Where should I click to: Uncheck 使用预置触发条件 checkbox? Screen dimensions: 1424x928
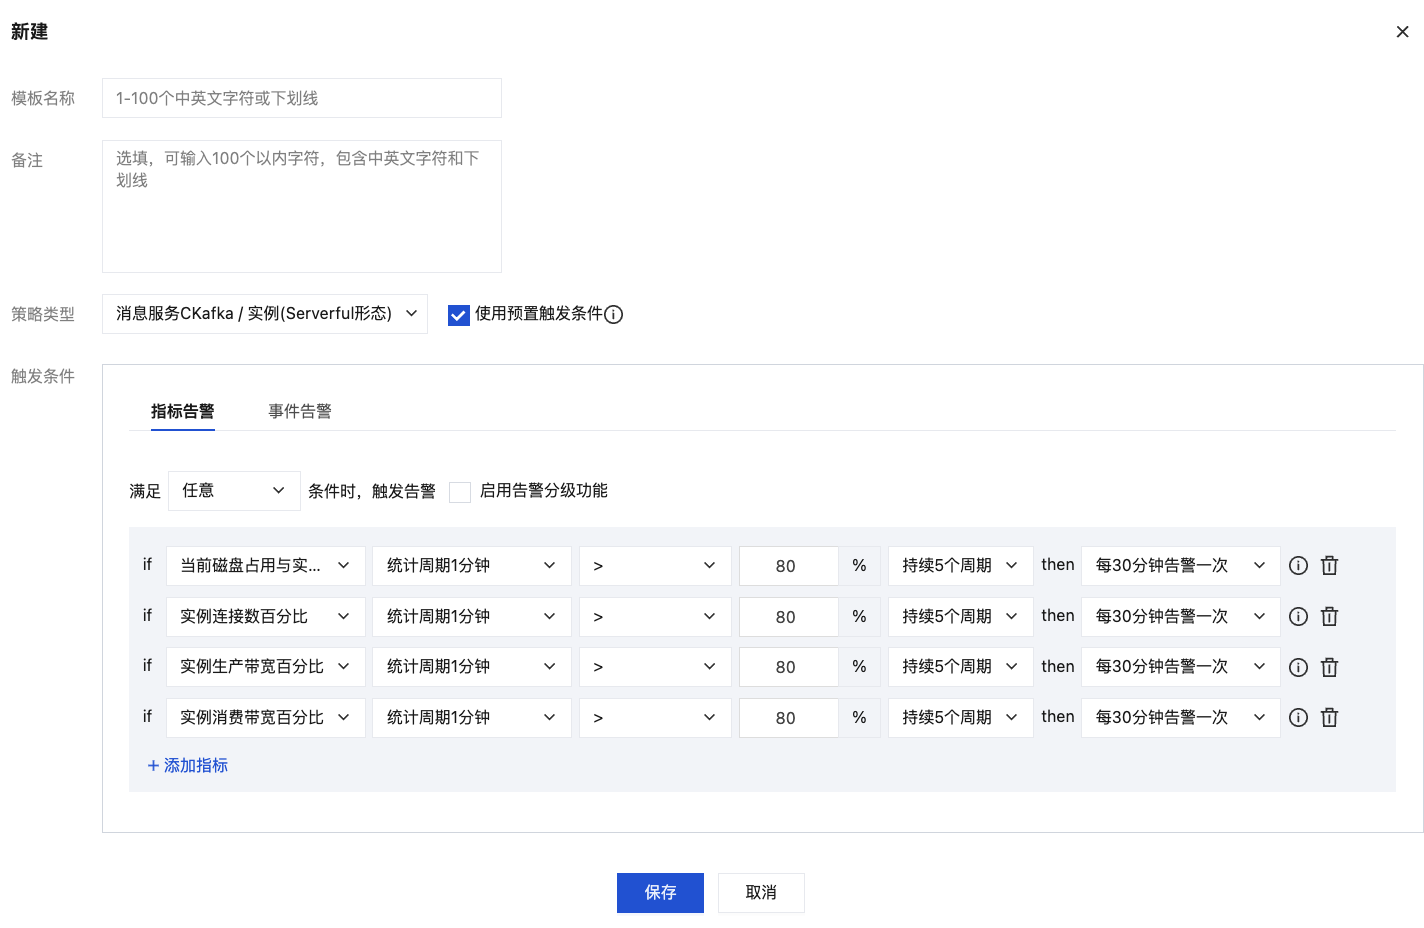click(459, 315)
